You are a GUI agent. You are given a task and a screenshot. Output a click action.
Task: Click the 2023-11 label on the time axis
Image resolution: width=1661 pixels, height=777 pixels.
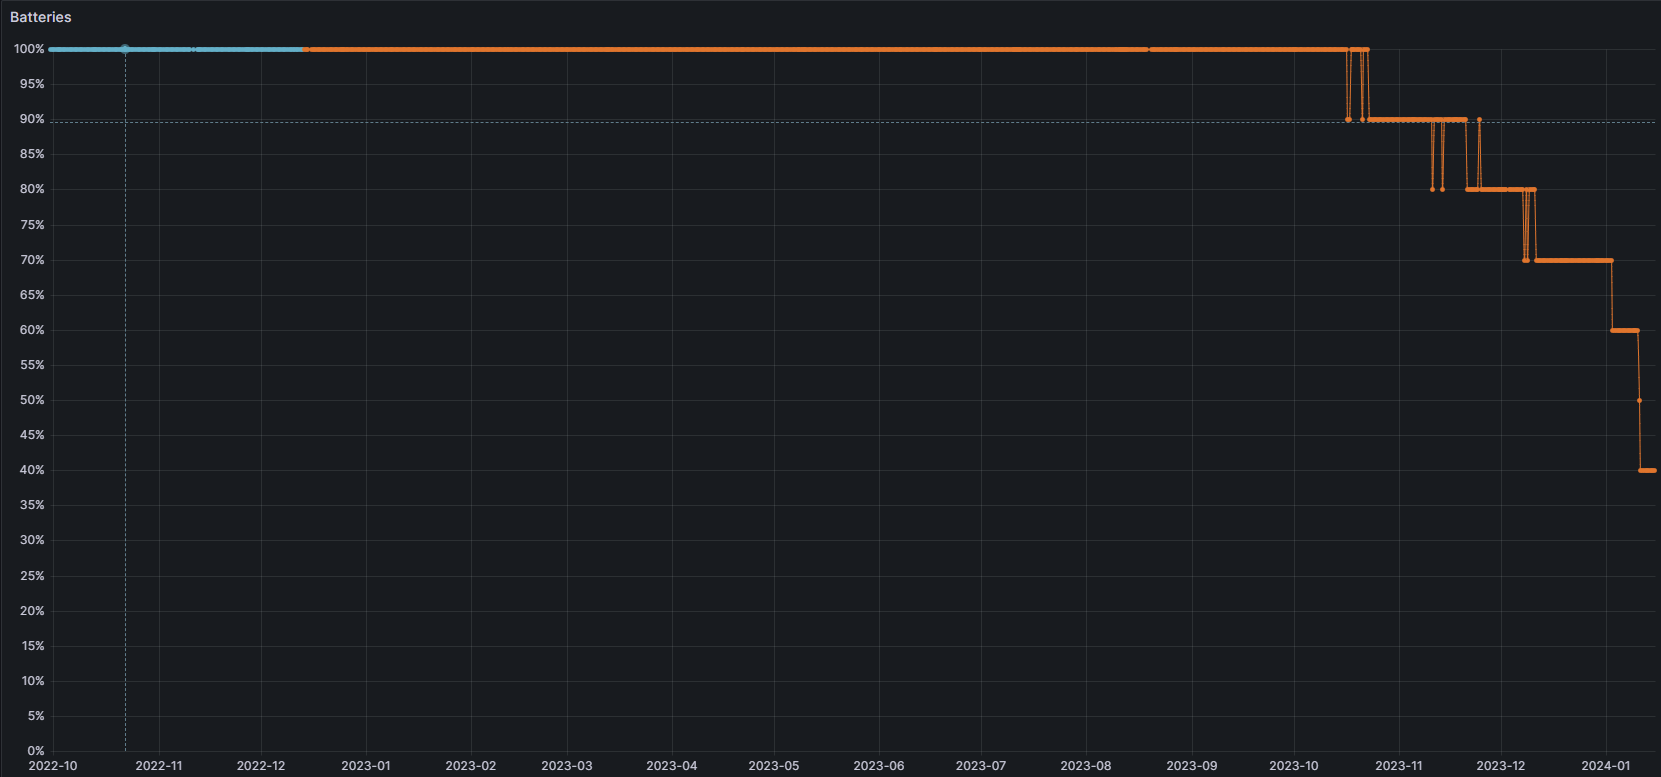[x=1398, y=766]
